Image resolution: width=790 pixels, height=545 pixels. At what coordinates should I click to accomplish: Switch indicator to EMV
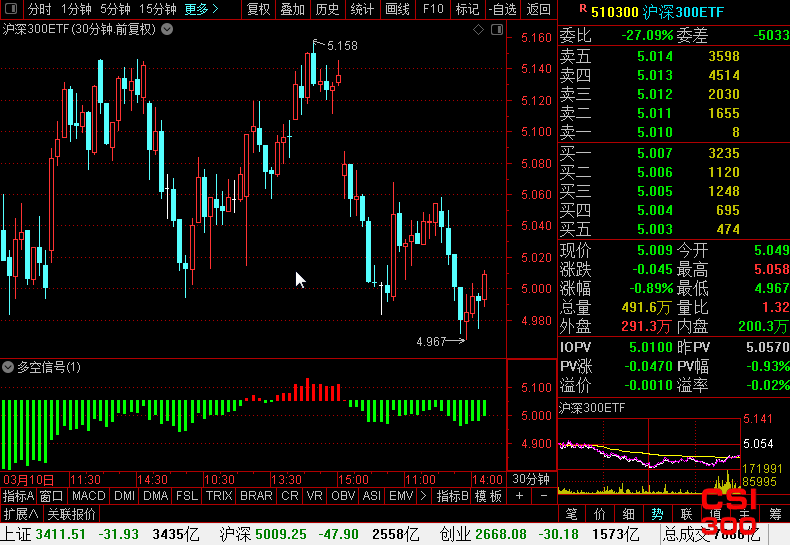point(401,496)
